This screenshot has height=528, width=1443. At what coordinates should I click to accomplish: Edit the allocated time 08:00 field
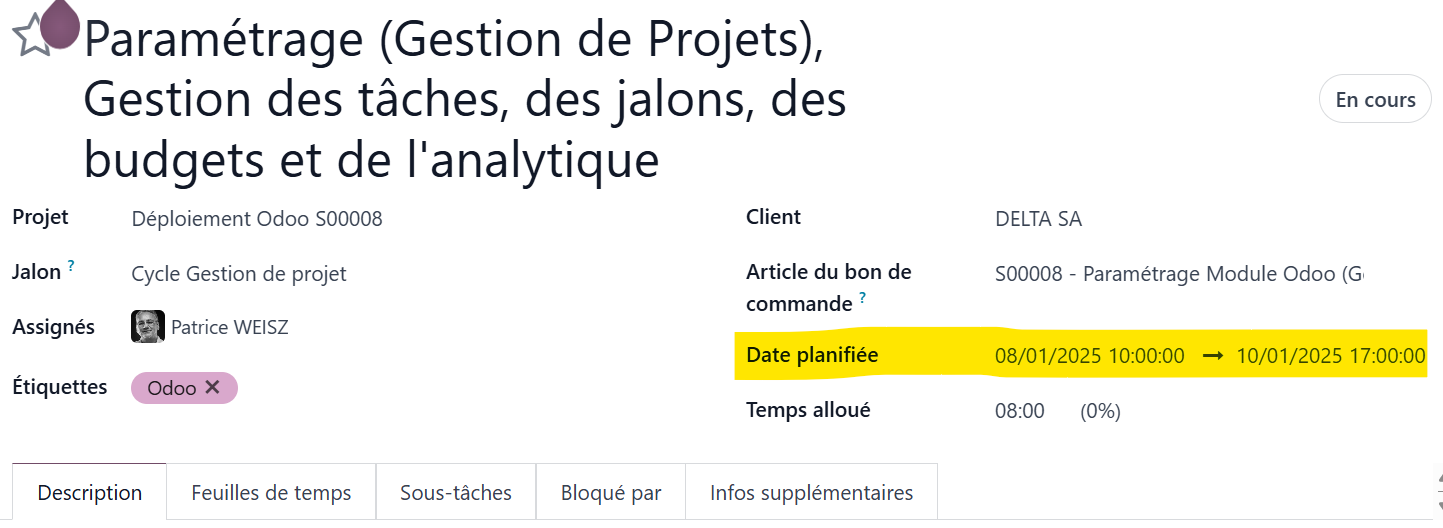click(x=1020, y=410)
